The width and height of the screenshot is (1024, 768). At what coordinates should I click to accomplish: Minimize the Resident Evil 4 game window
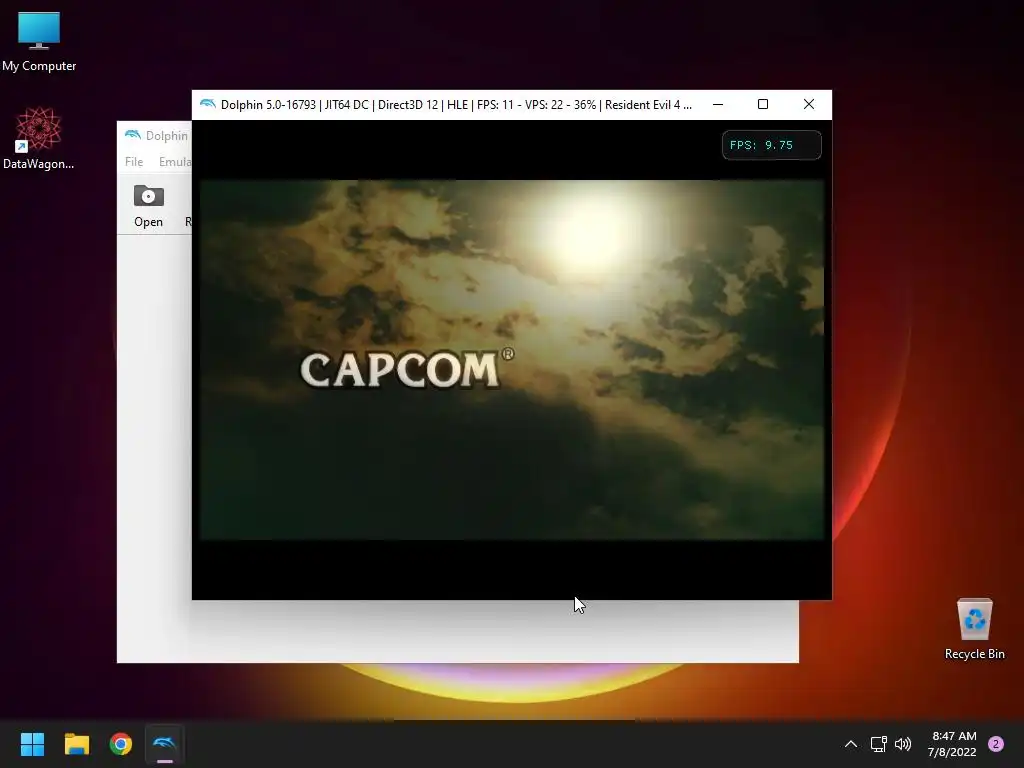pyautogui.click(x=718, y=104)
